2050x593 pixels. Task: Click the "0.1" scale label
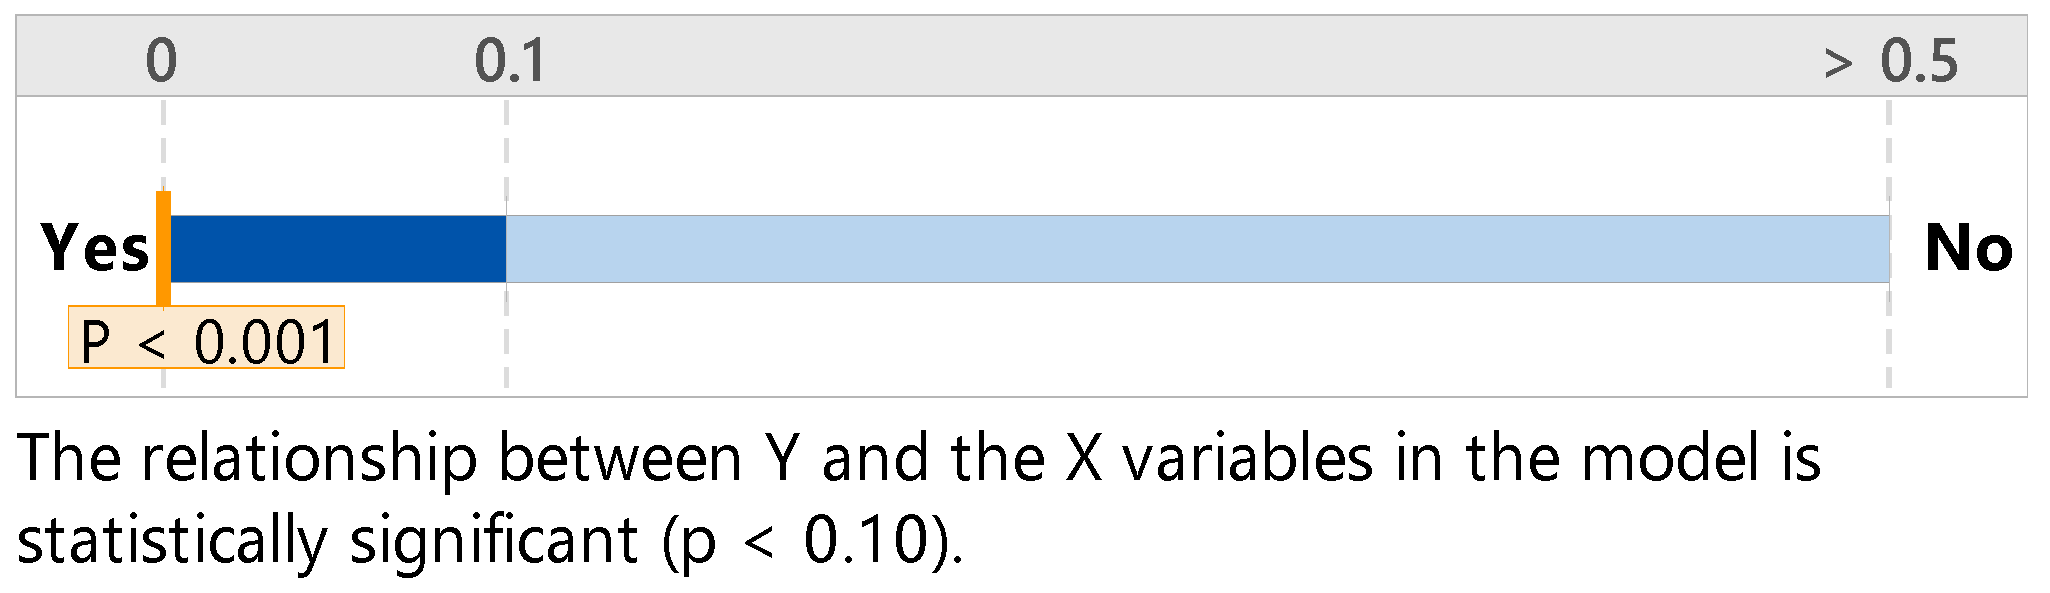[509, 61]
